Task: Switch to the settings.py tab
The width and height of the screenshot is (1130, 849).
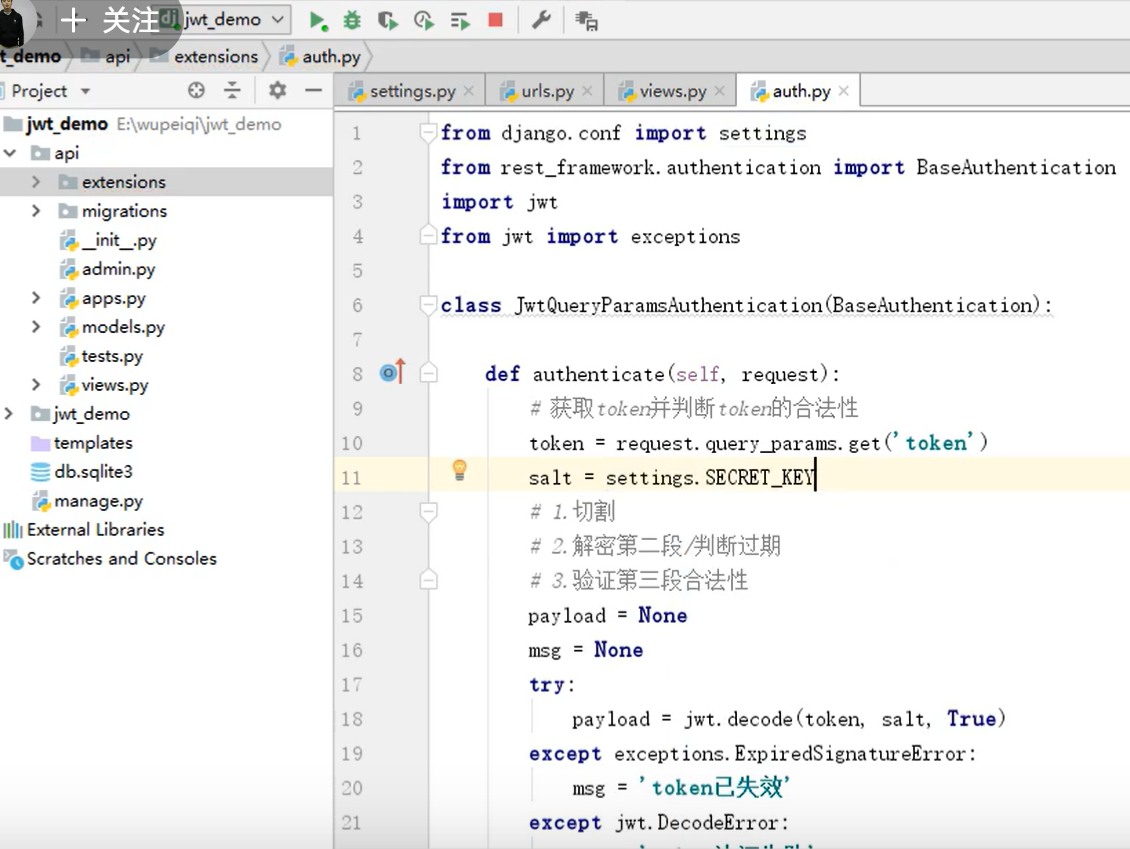Action: tap(411, 91)
